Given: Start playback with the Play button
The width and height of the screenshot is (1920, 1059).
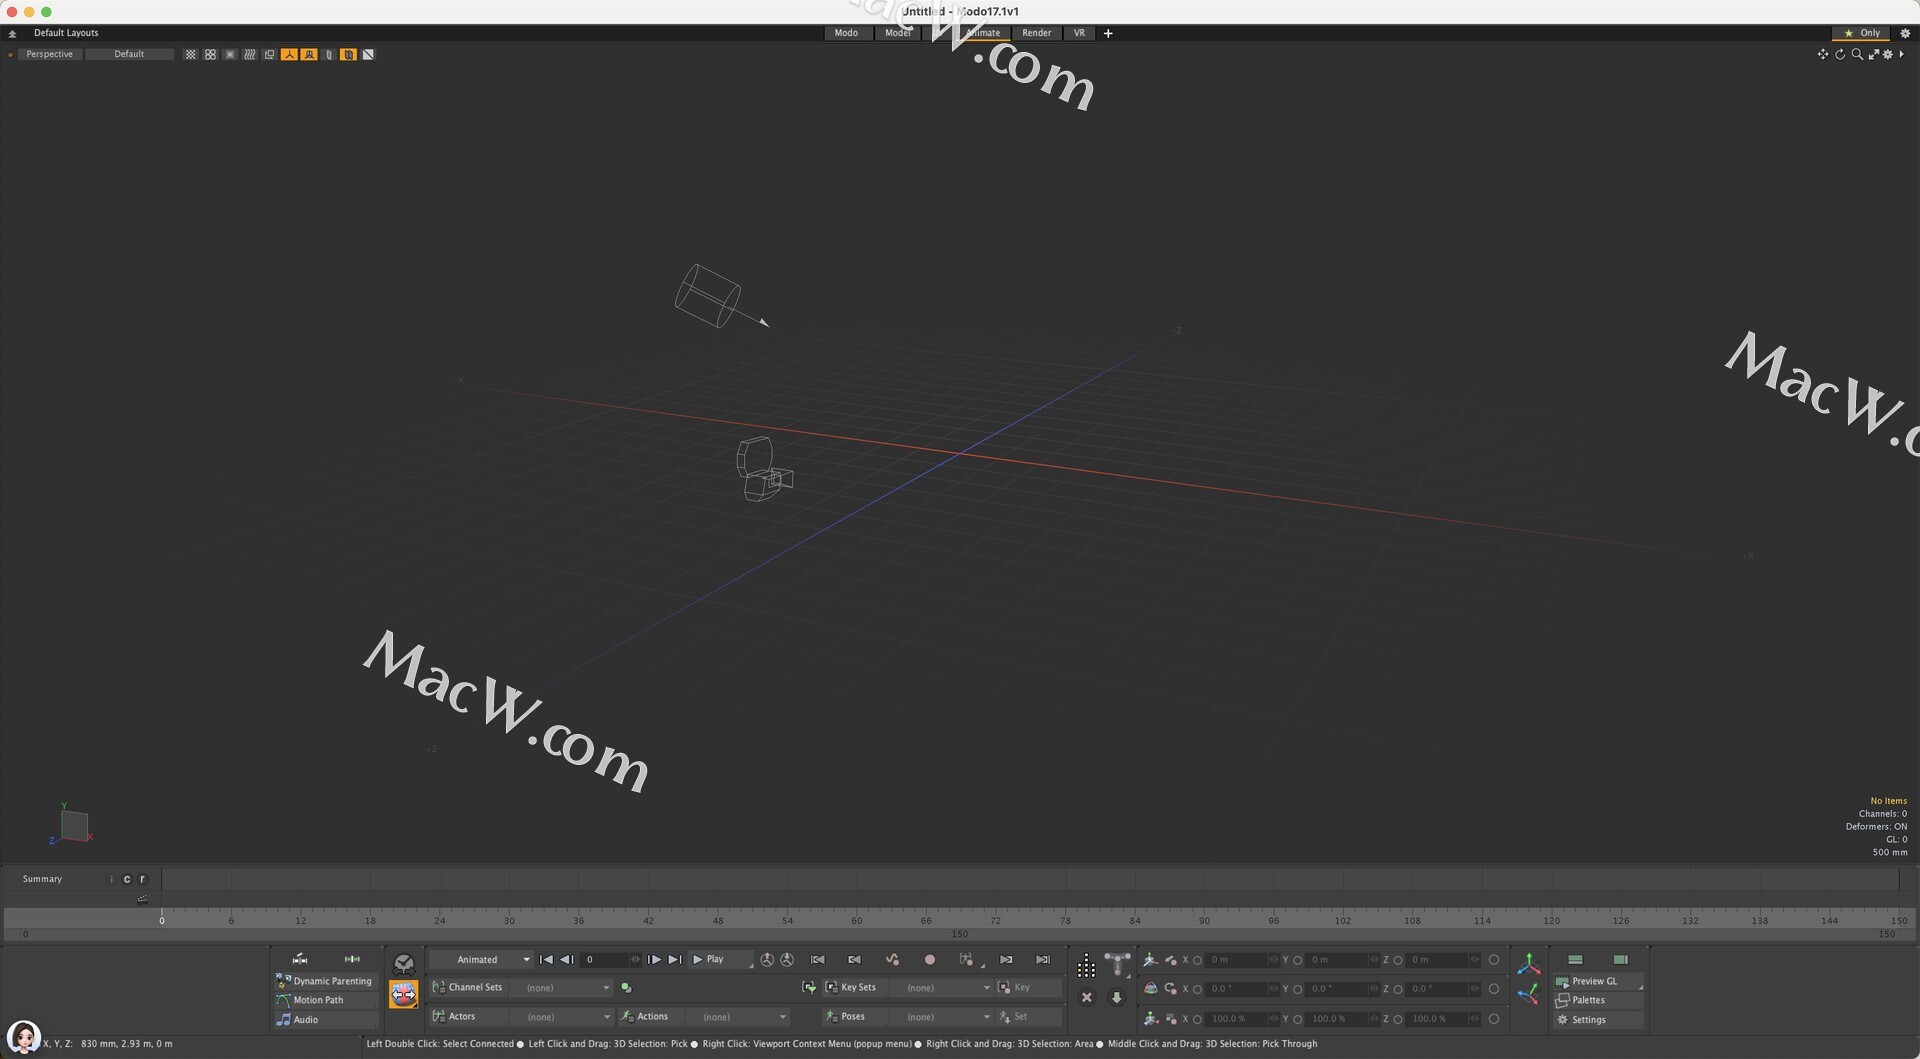Looking at the screenshot, I should pos(719,960).
